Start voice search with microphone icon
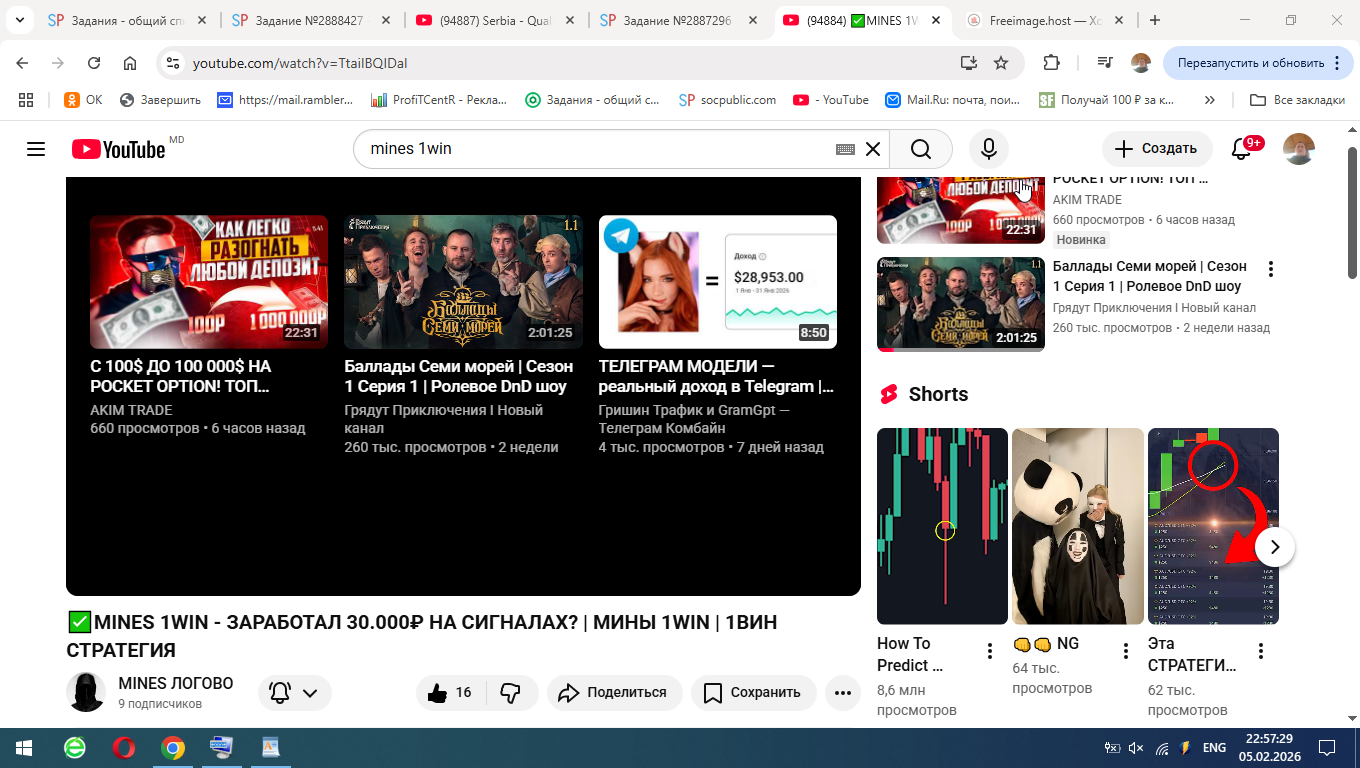The image size is (1360, 768). pos(988,149)
